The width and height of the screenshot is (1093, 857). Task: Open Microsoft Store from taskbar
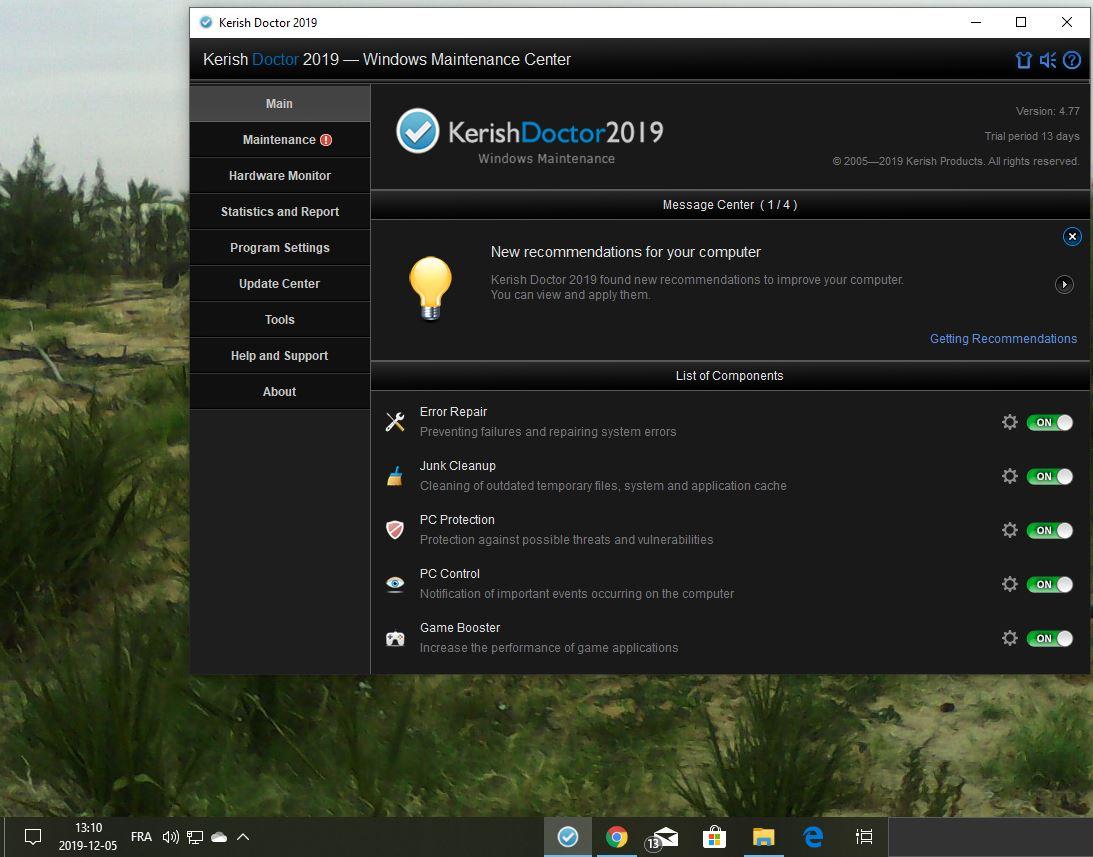point(714,836)
